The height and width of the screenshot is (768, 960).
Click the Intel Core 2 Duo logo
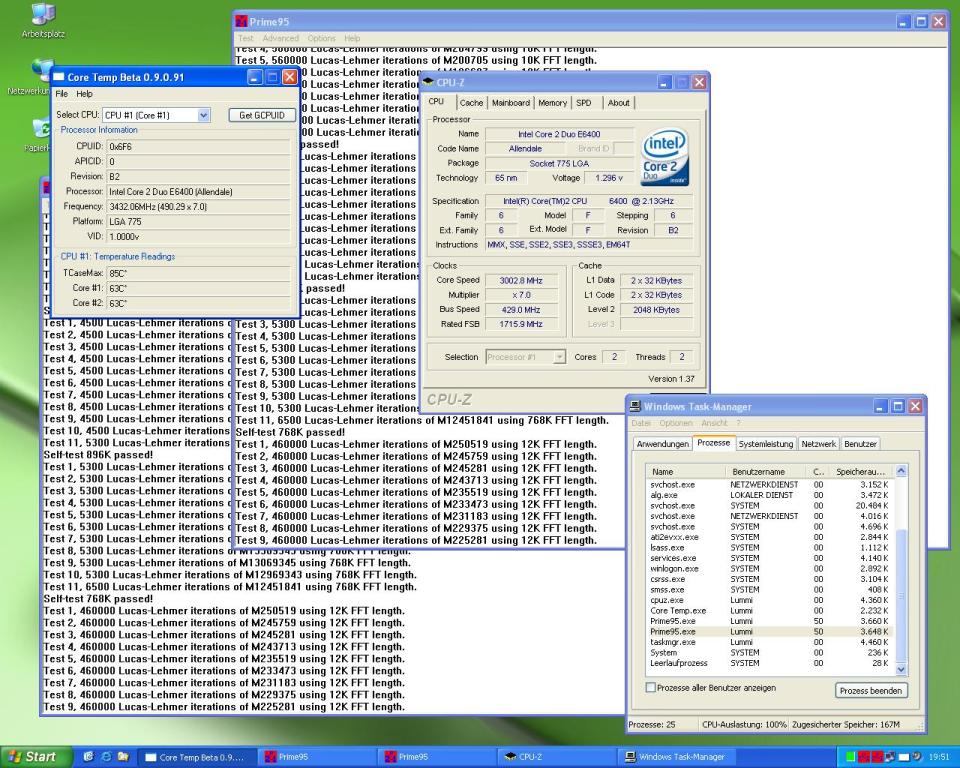click(x=665, y=157)
